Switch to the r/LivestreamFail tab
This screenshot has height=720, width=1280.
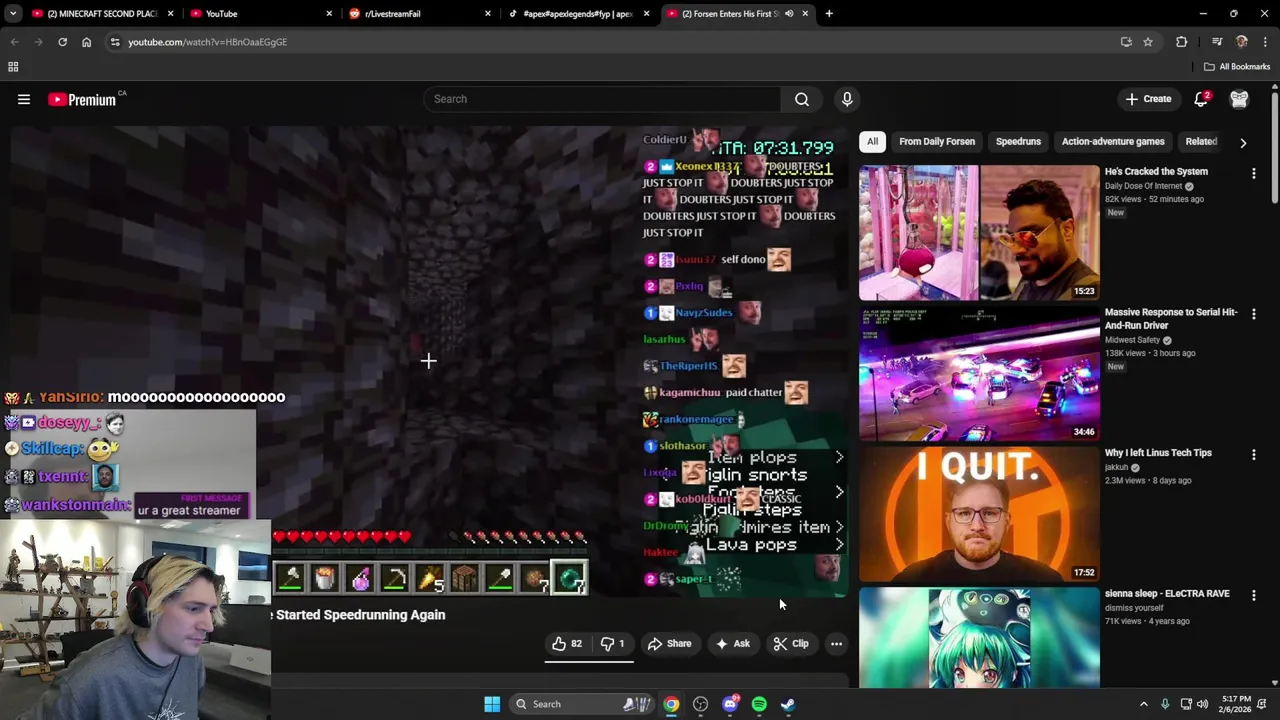pos(420,14)
